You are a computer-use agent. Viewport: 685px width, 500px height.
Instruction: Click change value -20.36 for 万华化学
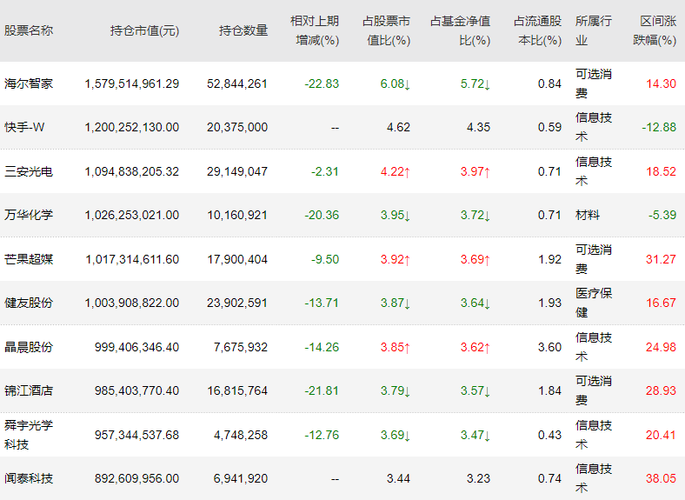coord(322,215)
